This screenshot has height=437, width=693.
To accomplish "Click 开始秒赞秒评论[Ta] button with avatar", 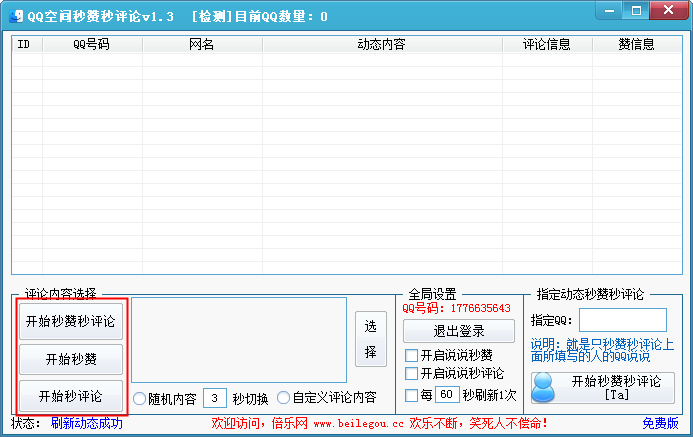I will tap(603, 388).
